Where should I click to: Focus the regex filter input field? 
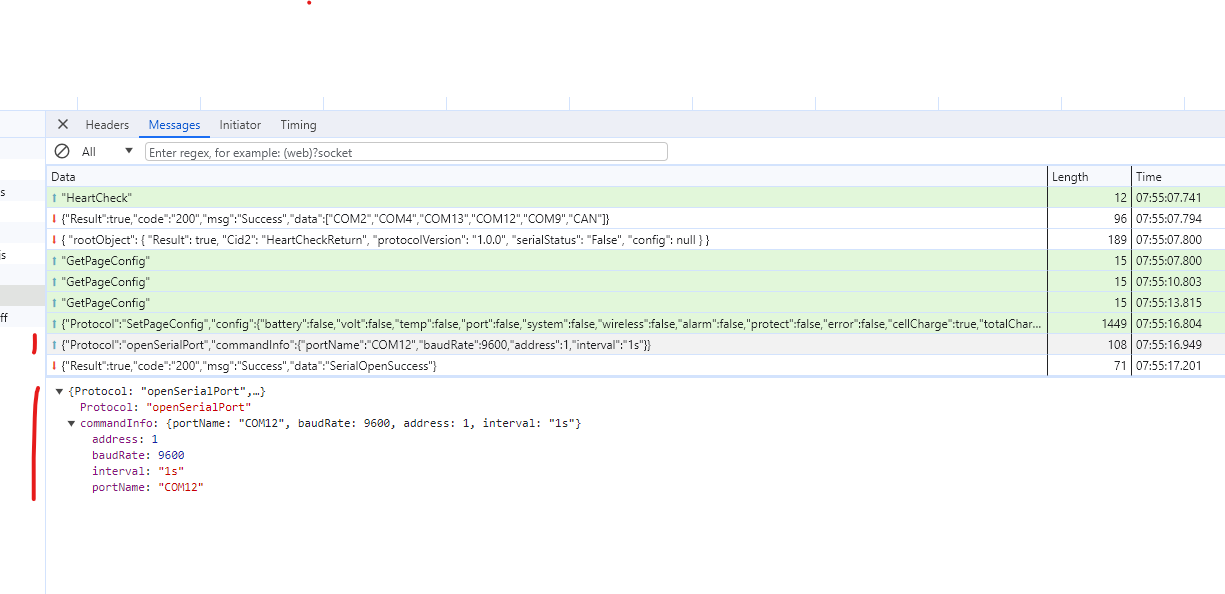tap(406, 152)
